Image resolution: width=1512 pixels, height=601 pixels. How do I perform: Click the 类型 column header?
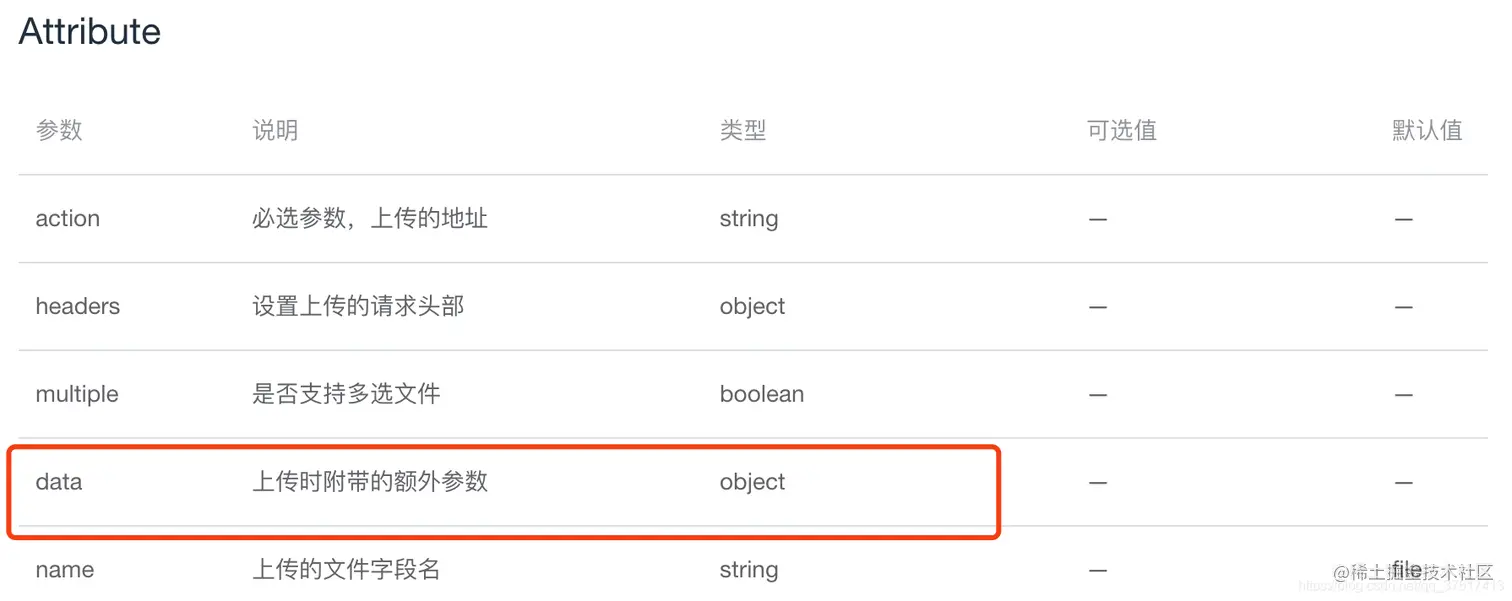point(742,130)
